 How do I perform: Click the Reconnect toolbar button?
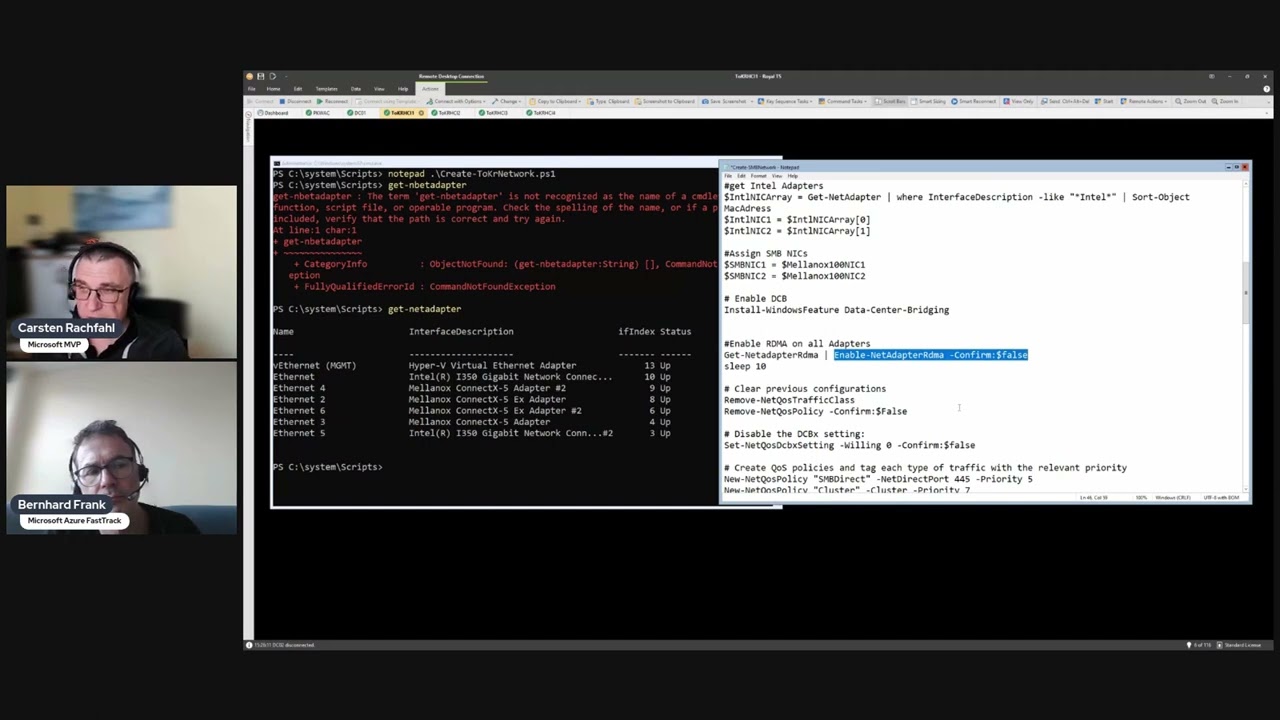pyautogui.click(x=332, y=101)
